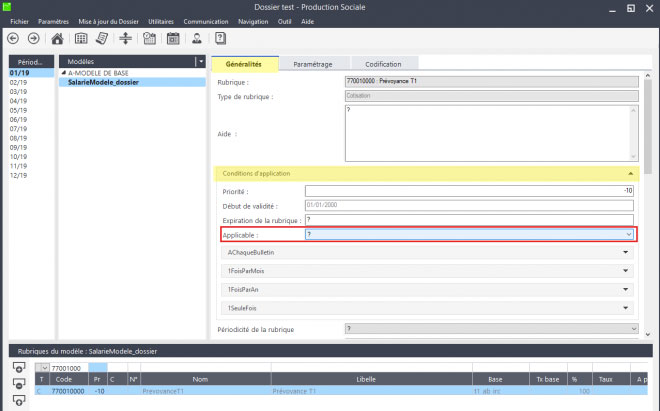Image resolution: width=660 pixels, height=411 pixels.
Task: Click the remove rubrique icon beside the table
Action: point(19,384)
